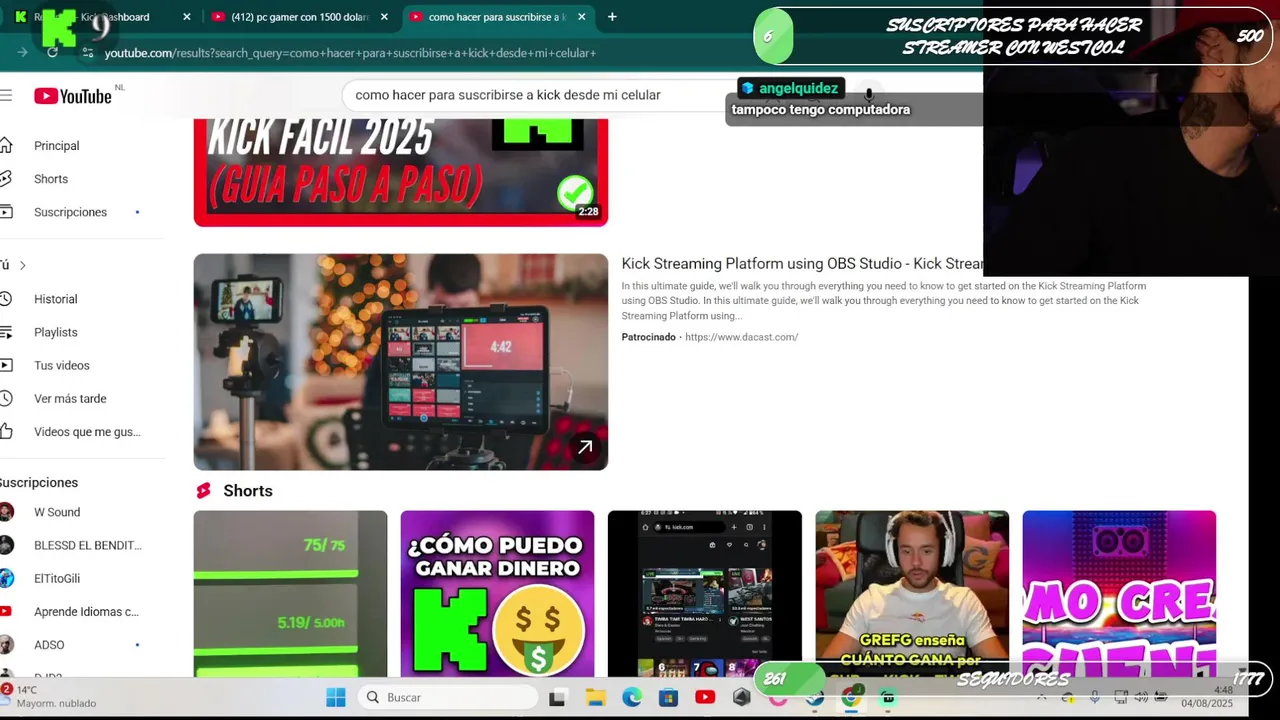Open ElTitoGili subscription channel

click(x=57, y=578)
